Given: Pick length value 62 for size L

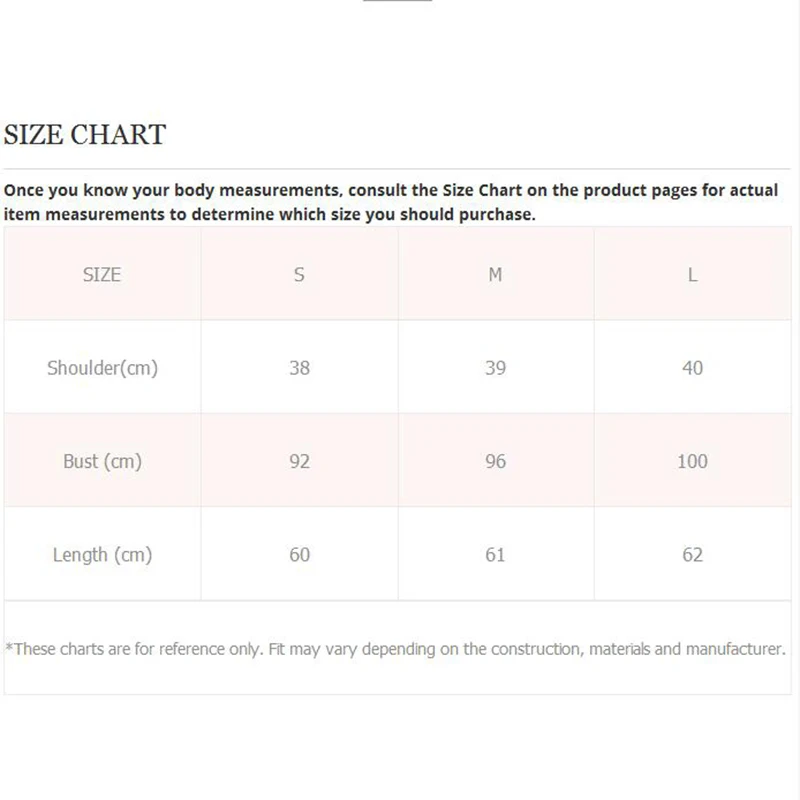Looking at the screenshot, I should tap(692, 555).
